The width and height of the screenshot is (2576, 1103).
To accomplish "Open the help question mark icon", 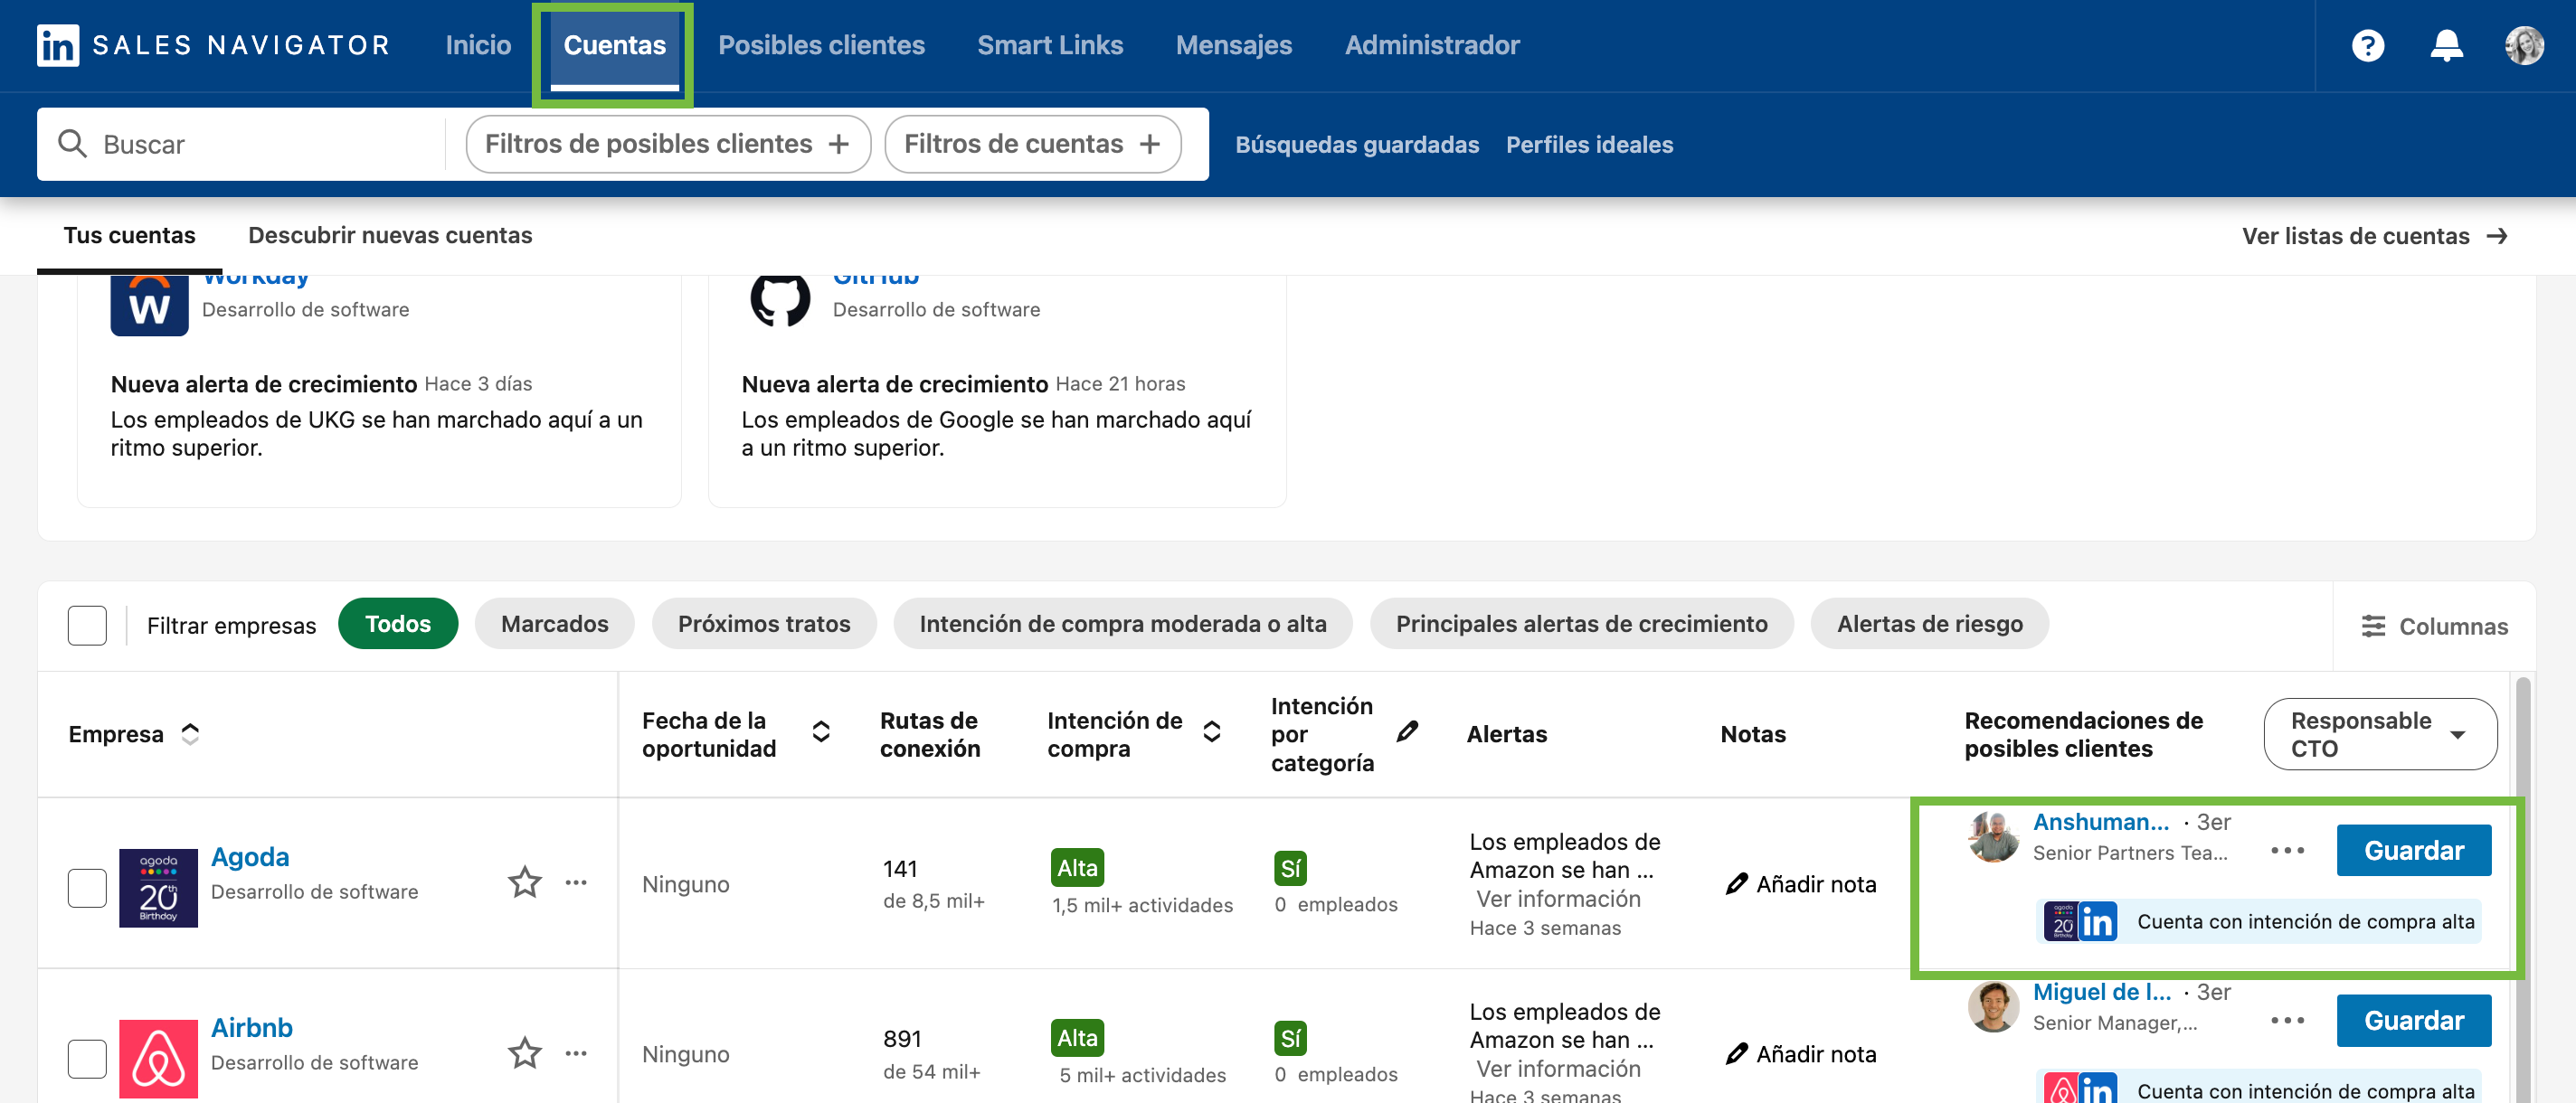I will coord(2367,45).
